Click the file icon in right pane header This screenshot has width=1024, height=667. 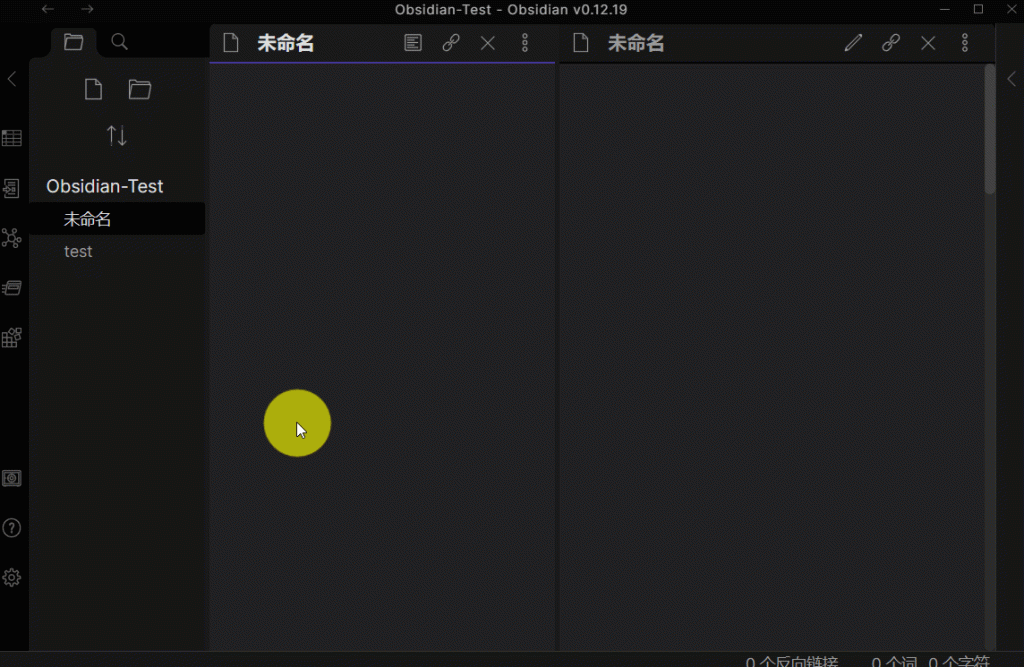click(x=581, y=43)
